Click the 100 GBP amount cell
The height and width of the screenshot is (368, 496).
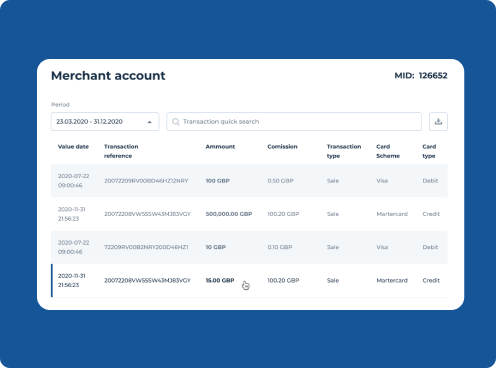point(217,181)
